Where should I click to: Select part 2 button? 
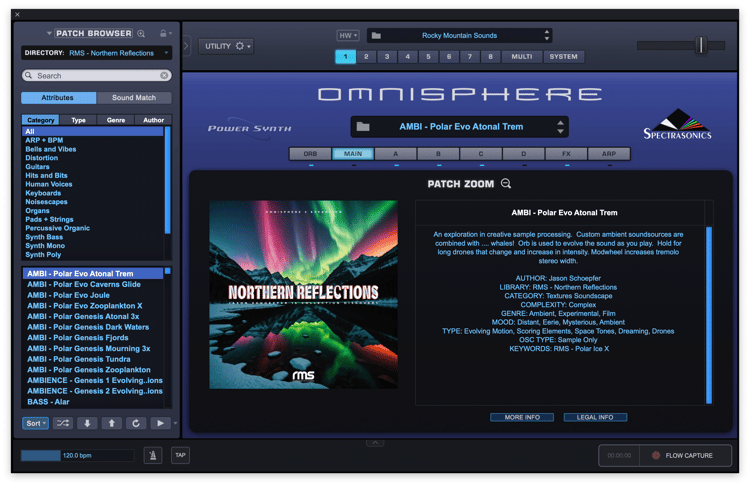pos(366,56)
